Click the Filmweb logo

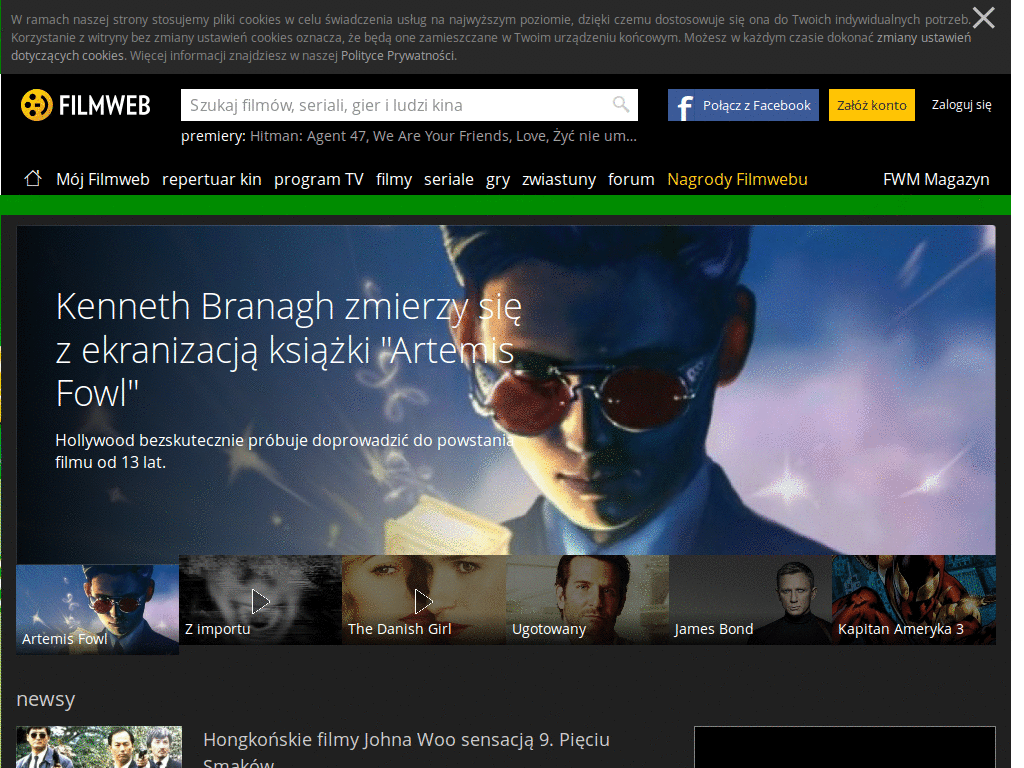tap(85, 104)
